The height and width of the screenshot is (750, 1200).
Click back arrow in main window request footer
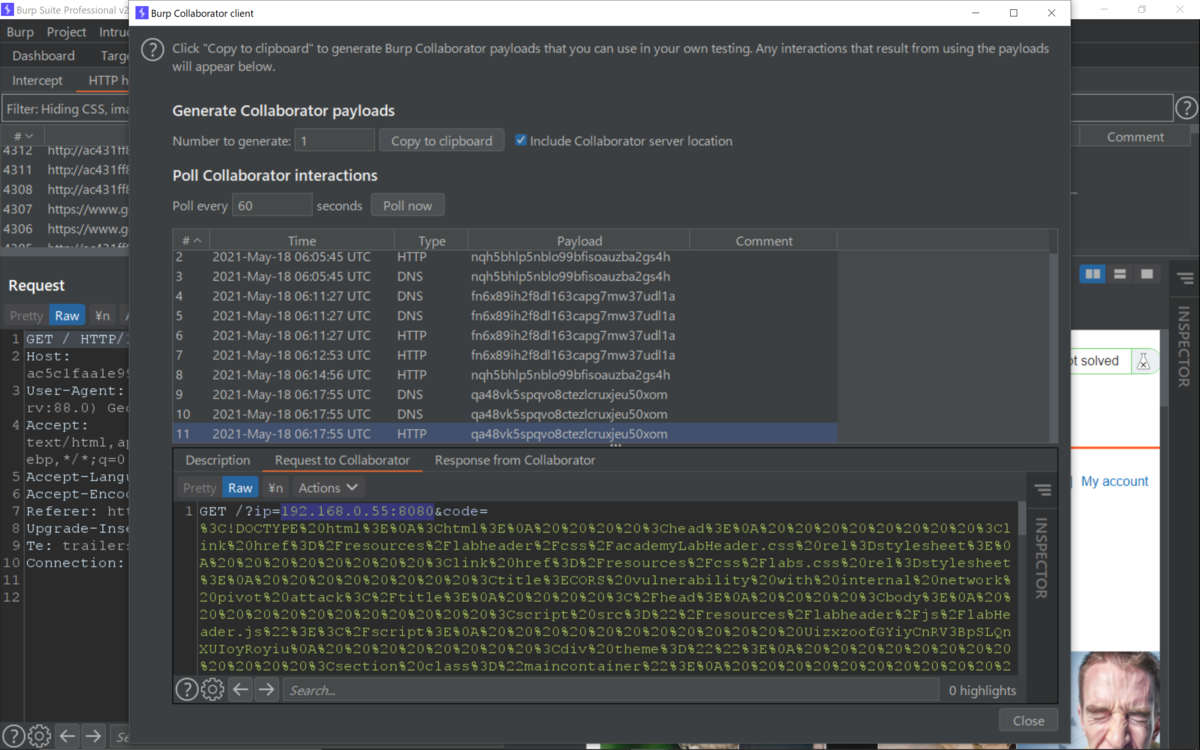click(x=67, y=736)
